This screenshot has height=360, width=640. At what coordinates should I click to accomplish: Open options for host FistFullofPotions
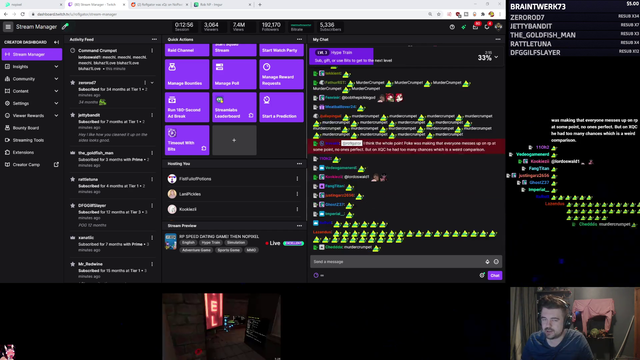pos(297,179)
